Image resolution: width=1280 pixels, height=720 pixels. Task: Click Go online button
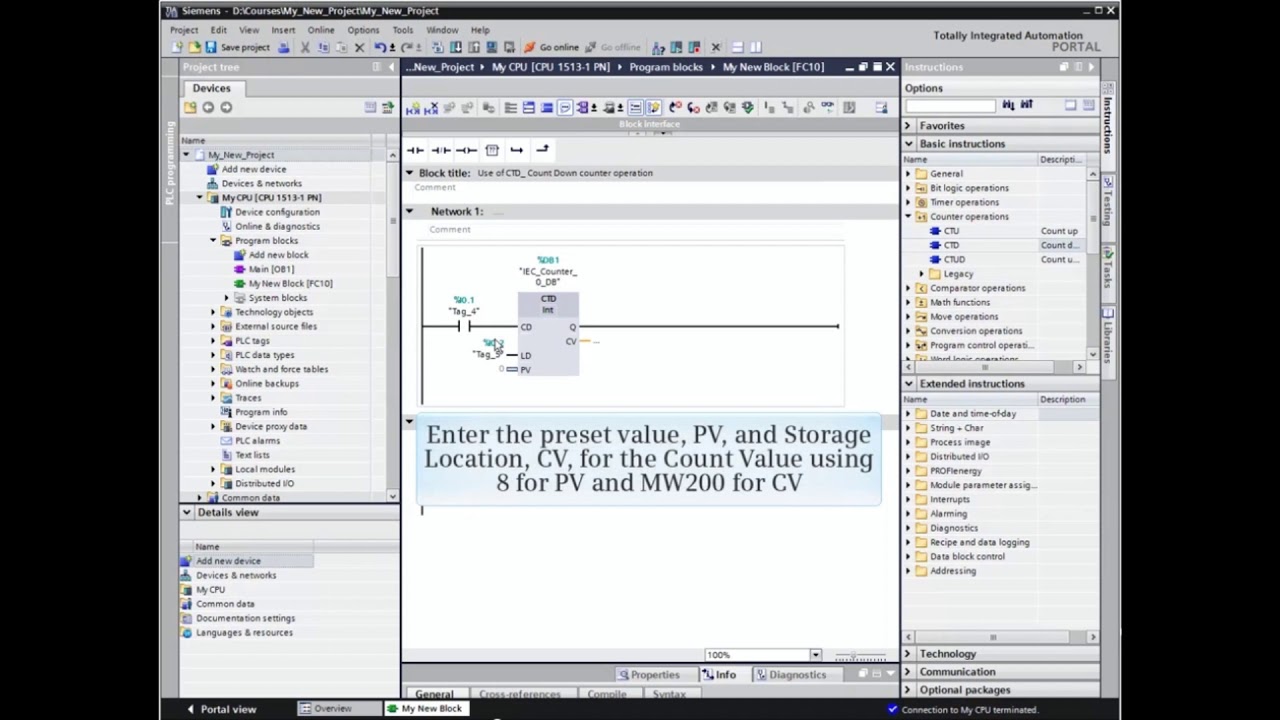pyautogui.click(x=553, y=47)
